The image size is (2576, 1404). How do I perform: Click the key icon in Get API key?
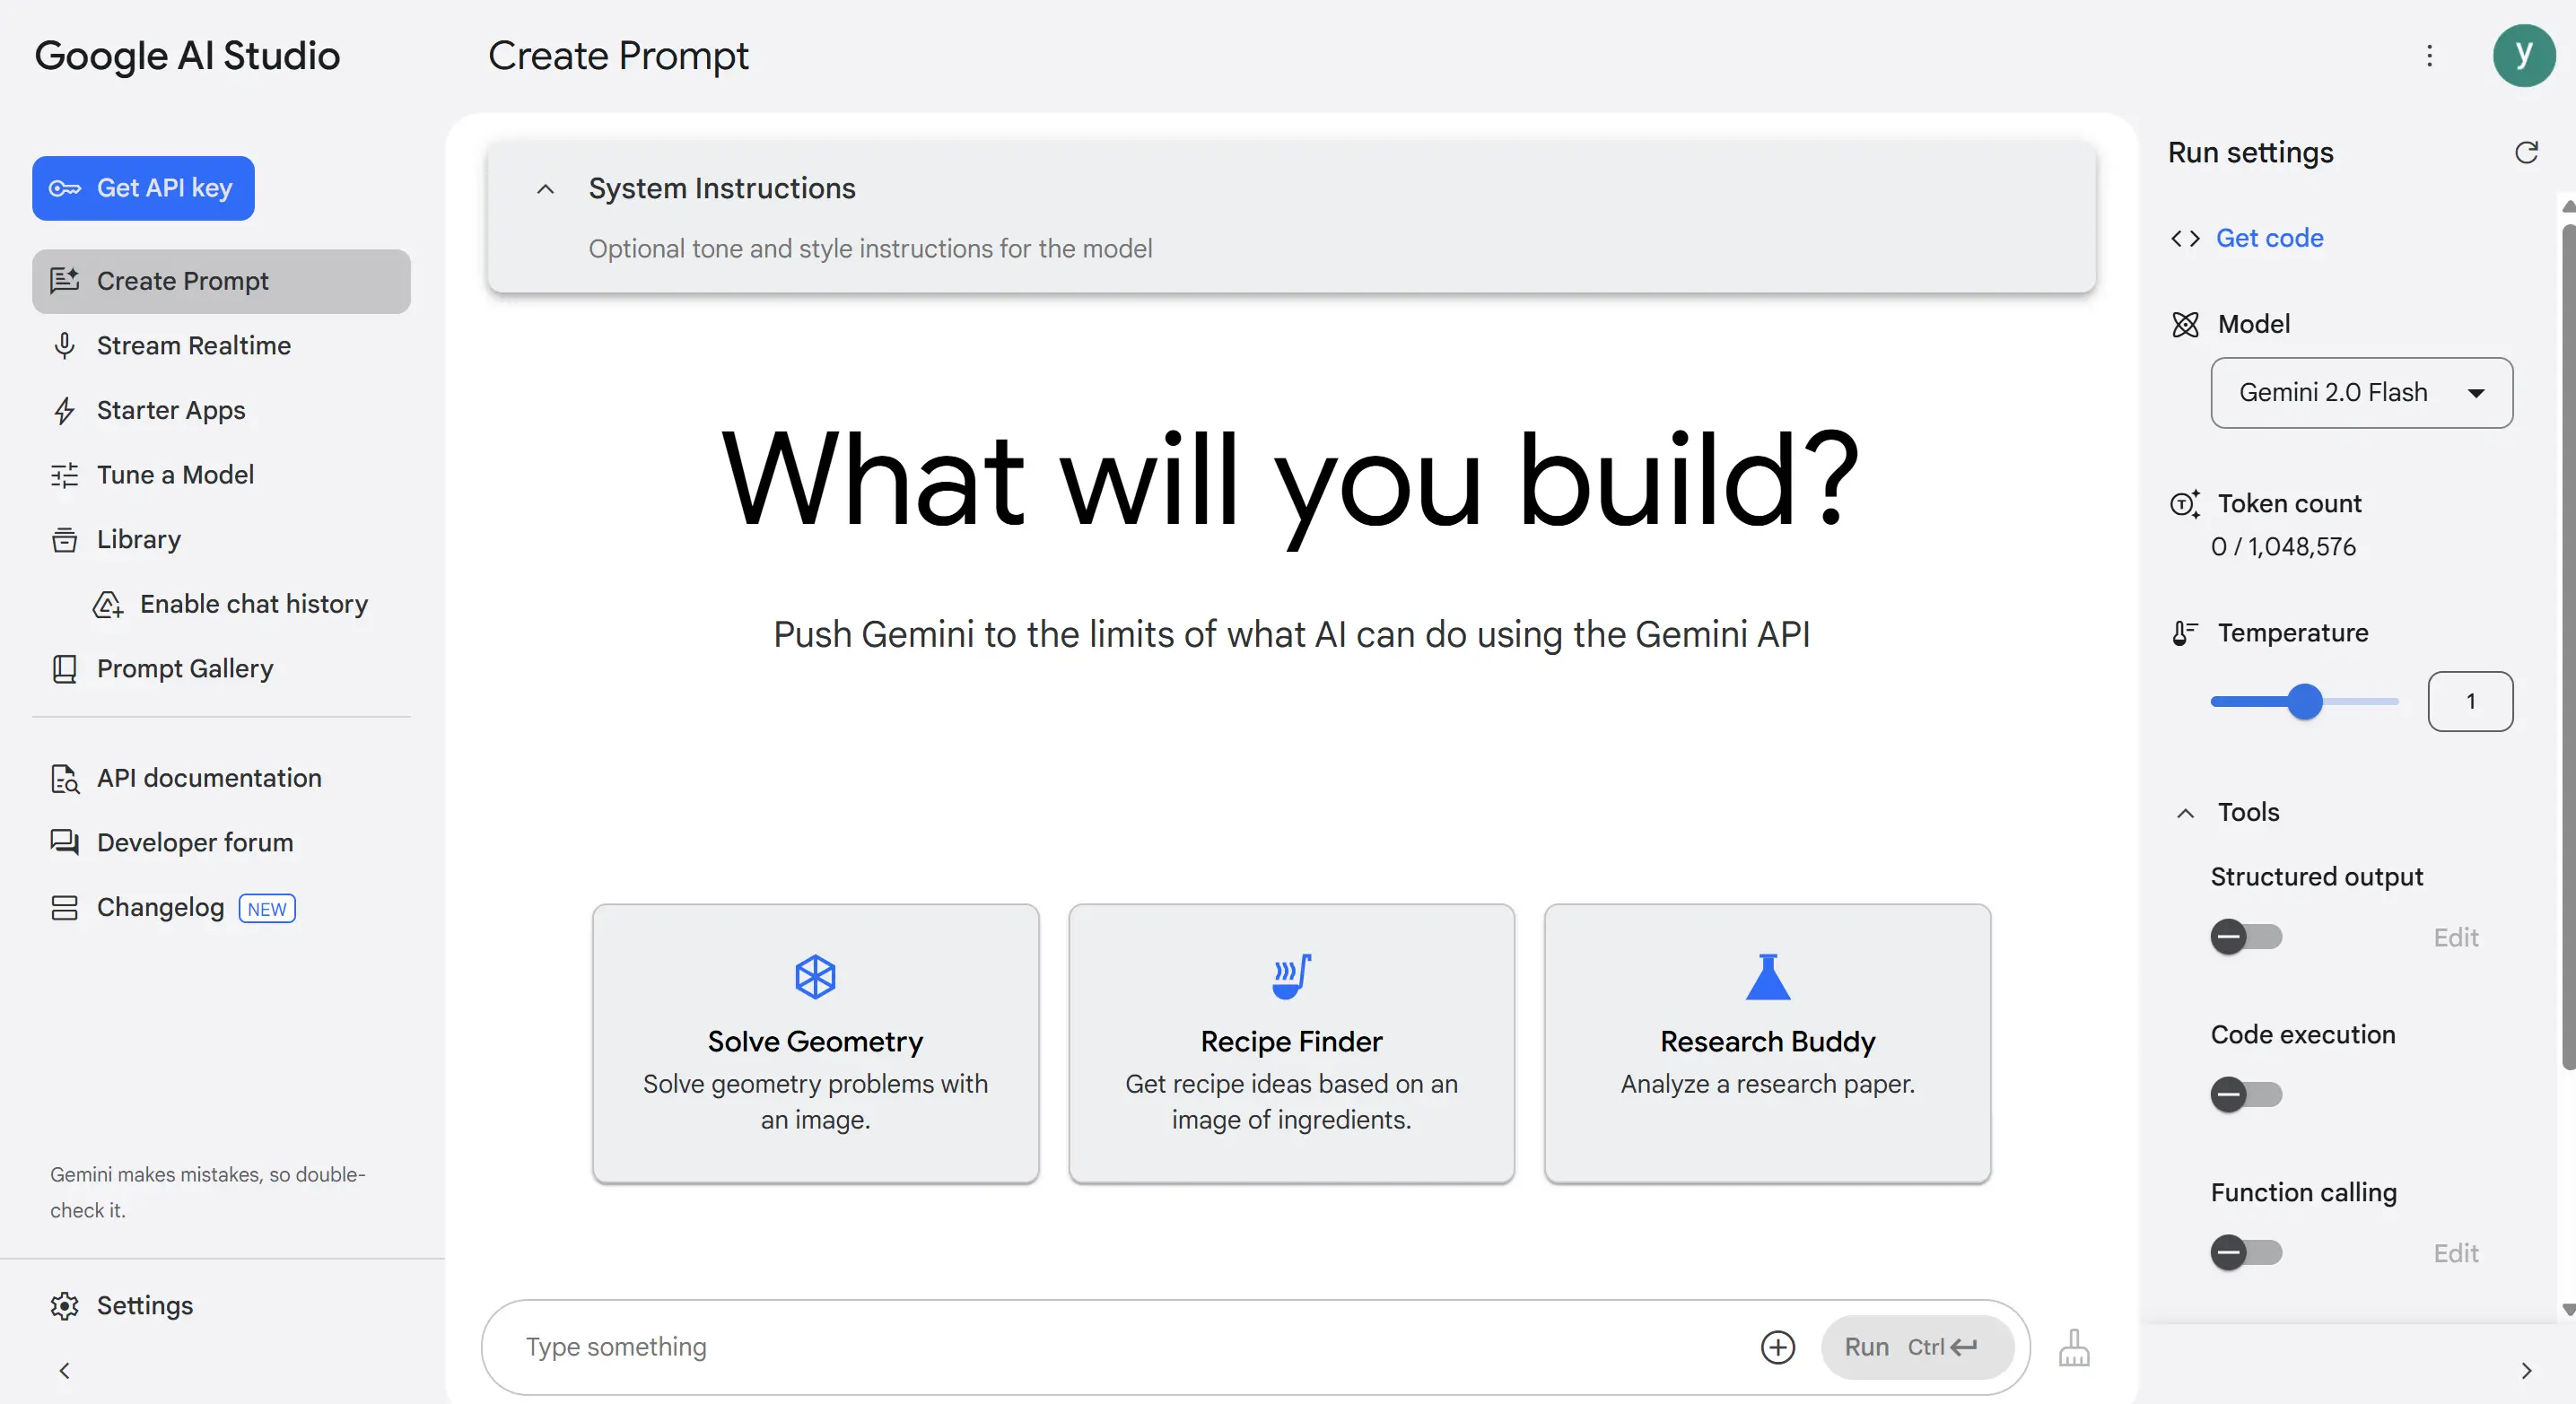point(65,188)
